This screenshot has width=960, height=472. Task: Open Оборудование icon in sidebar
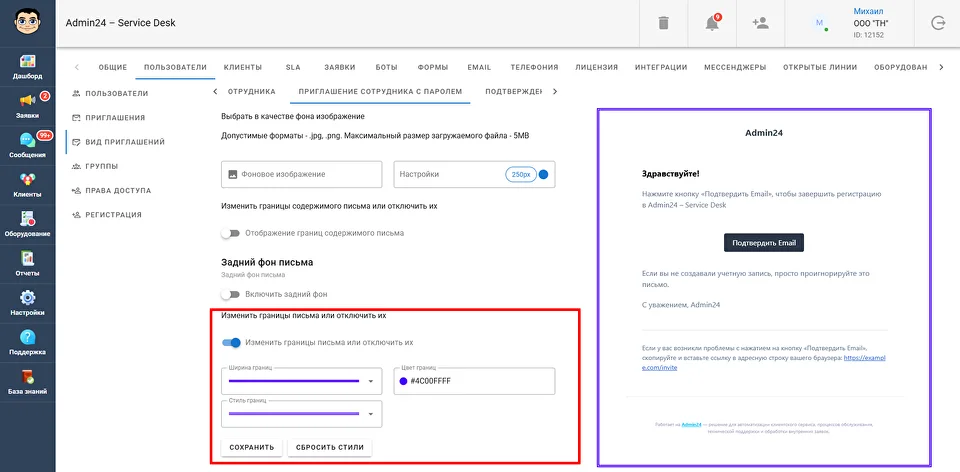[28, 219]
